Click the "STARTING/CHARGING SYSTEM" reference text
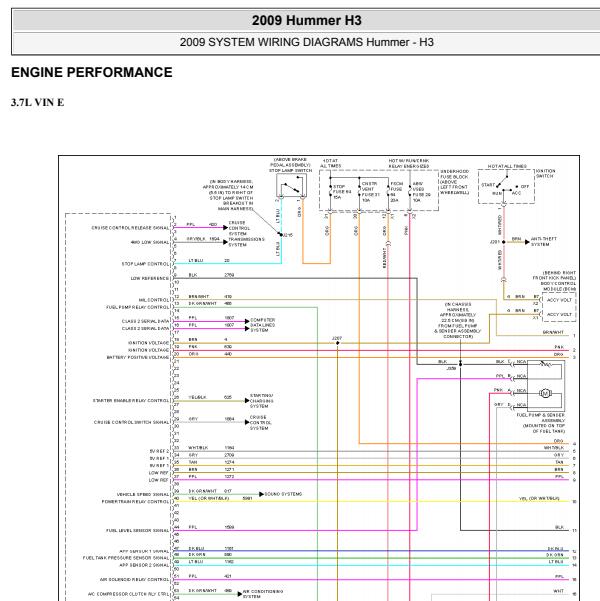600x601 pixels. click(x=261, y=401)
